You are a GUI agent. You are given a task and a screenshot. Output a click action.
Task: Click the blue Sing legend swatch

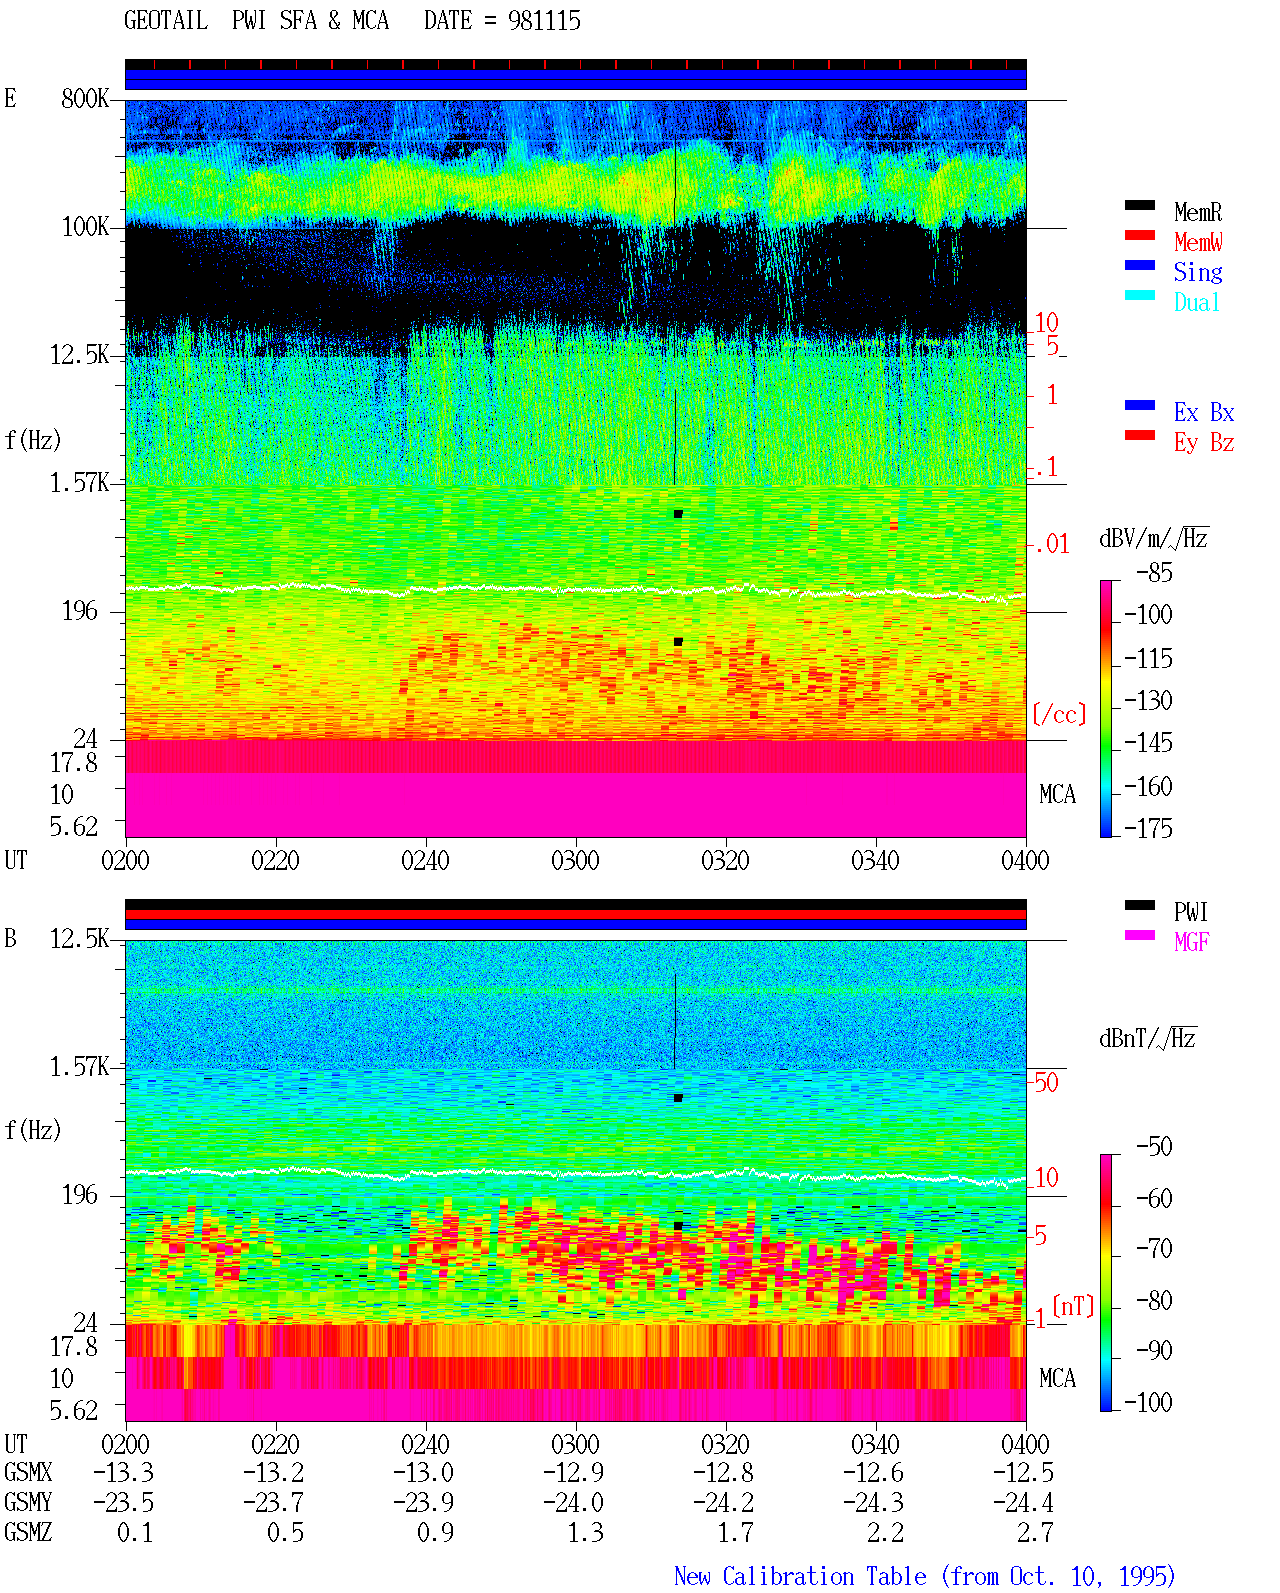click(x=1140, y=265)
